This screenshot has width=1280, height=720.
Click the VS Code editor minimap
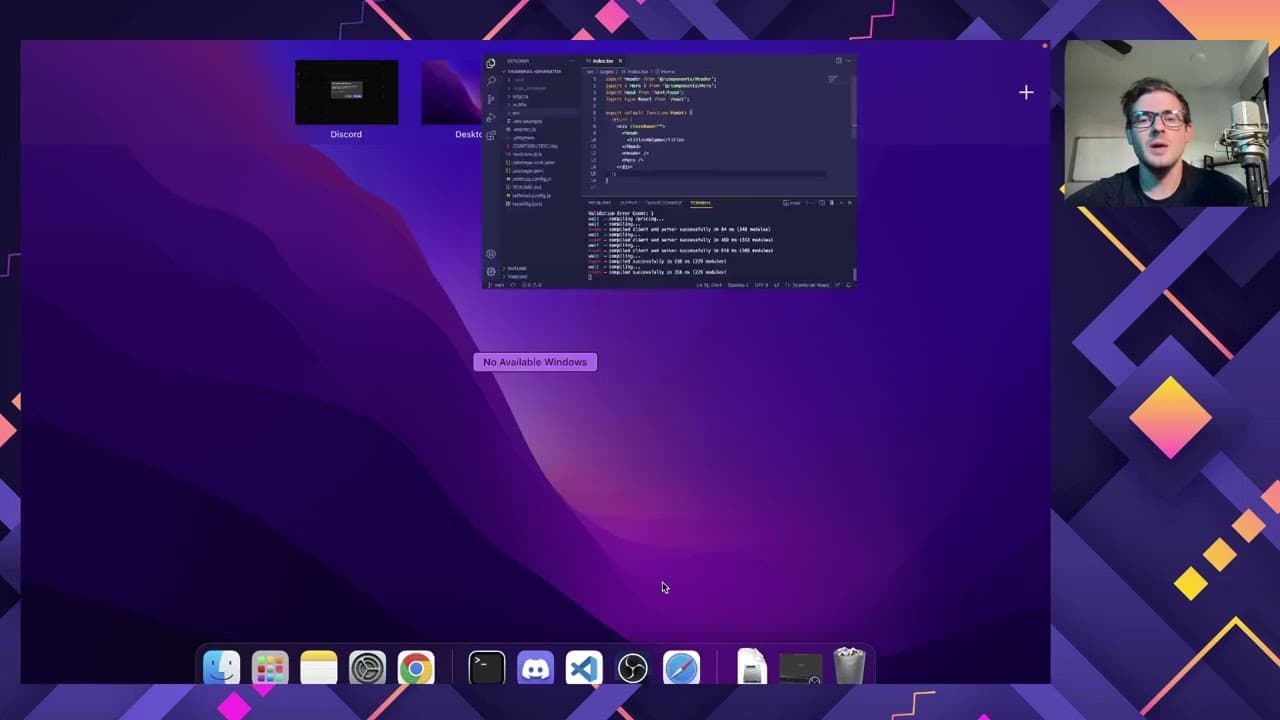click(833, 80)
